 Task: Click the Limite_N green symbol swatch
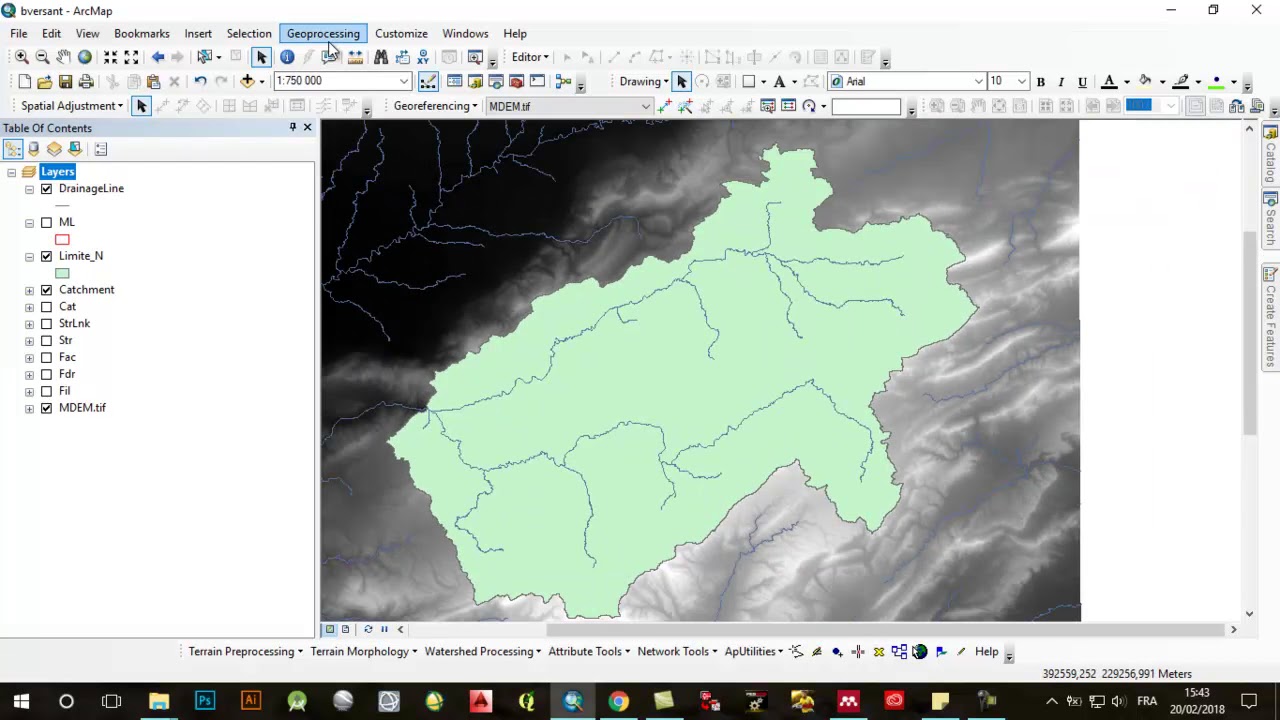(x=62, y=273)
